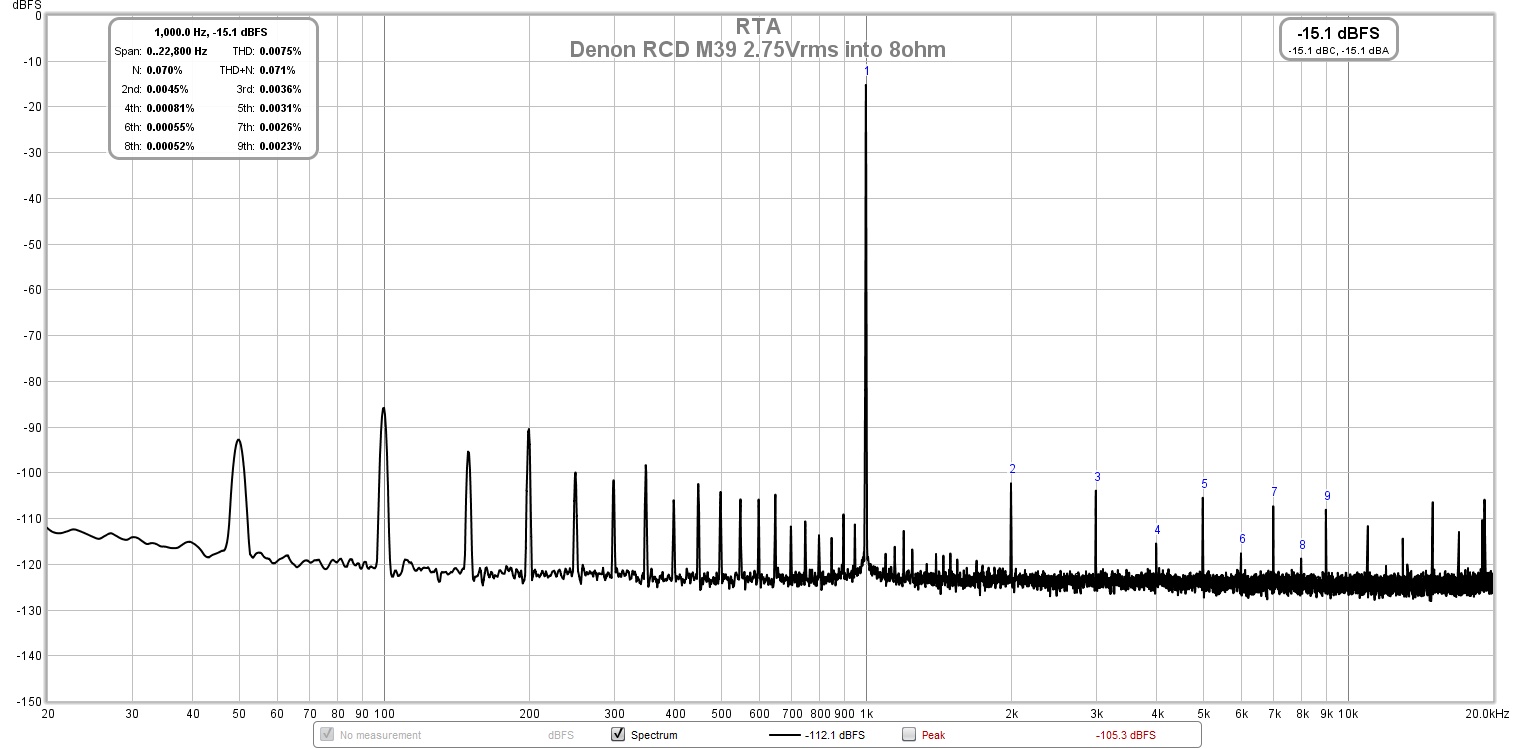Click the fundamental marker 1 at 1 kHz
Screen dimensions: 1516x749
click(867, 72)
